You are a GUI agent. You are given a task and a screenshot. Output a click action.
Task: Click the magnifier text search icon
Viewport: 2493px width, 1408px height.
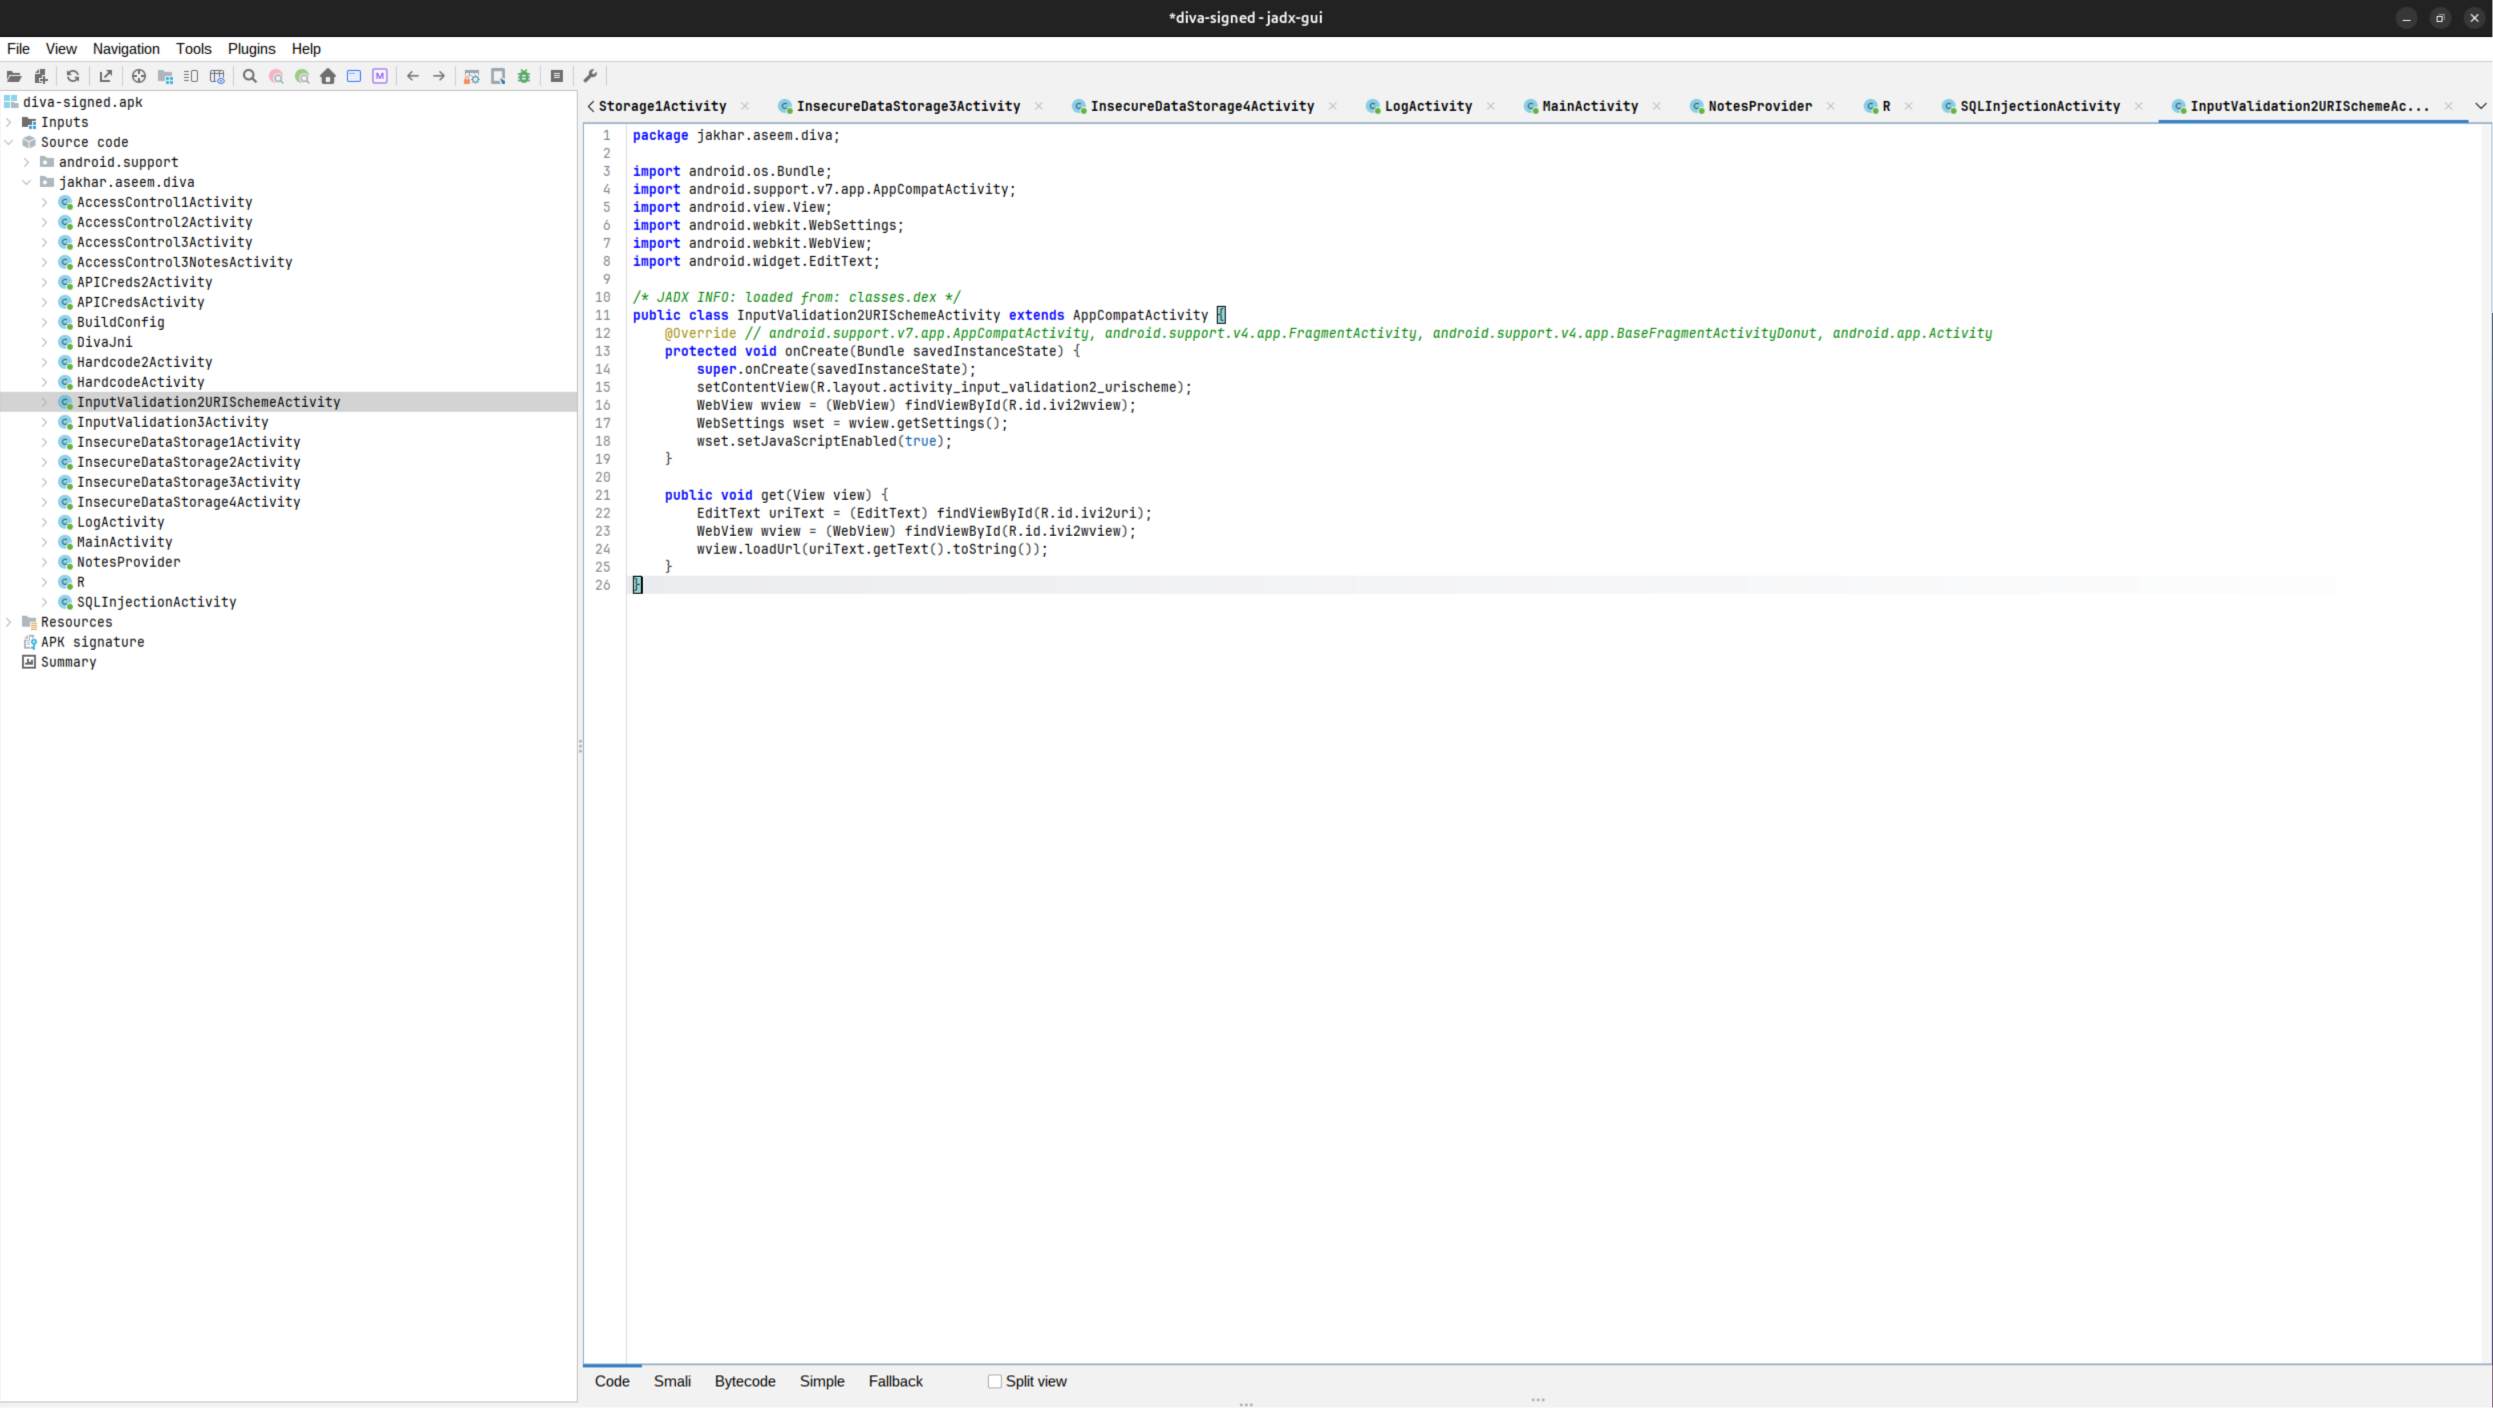point(250,76)
